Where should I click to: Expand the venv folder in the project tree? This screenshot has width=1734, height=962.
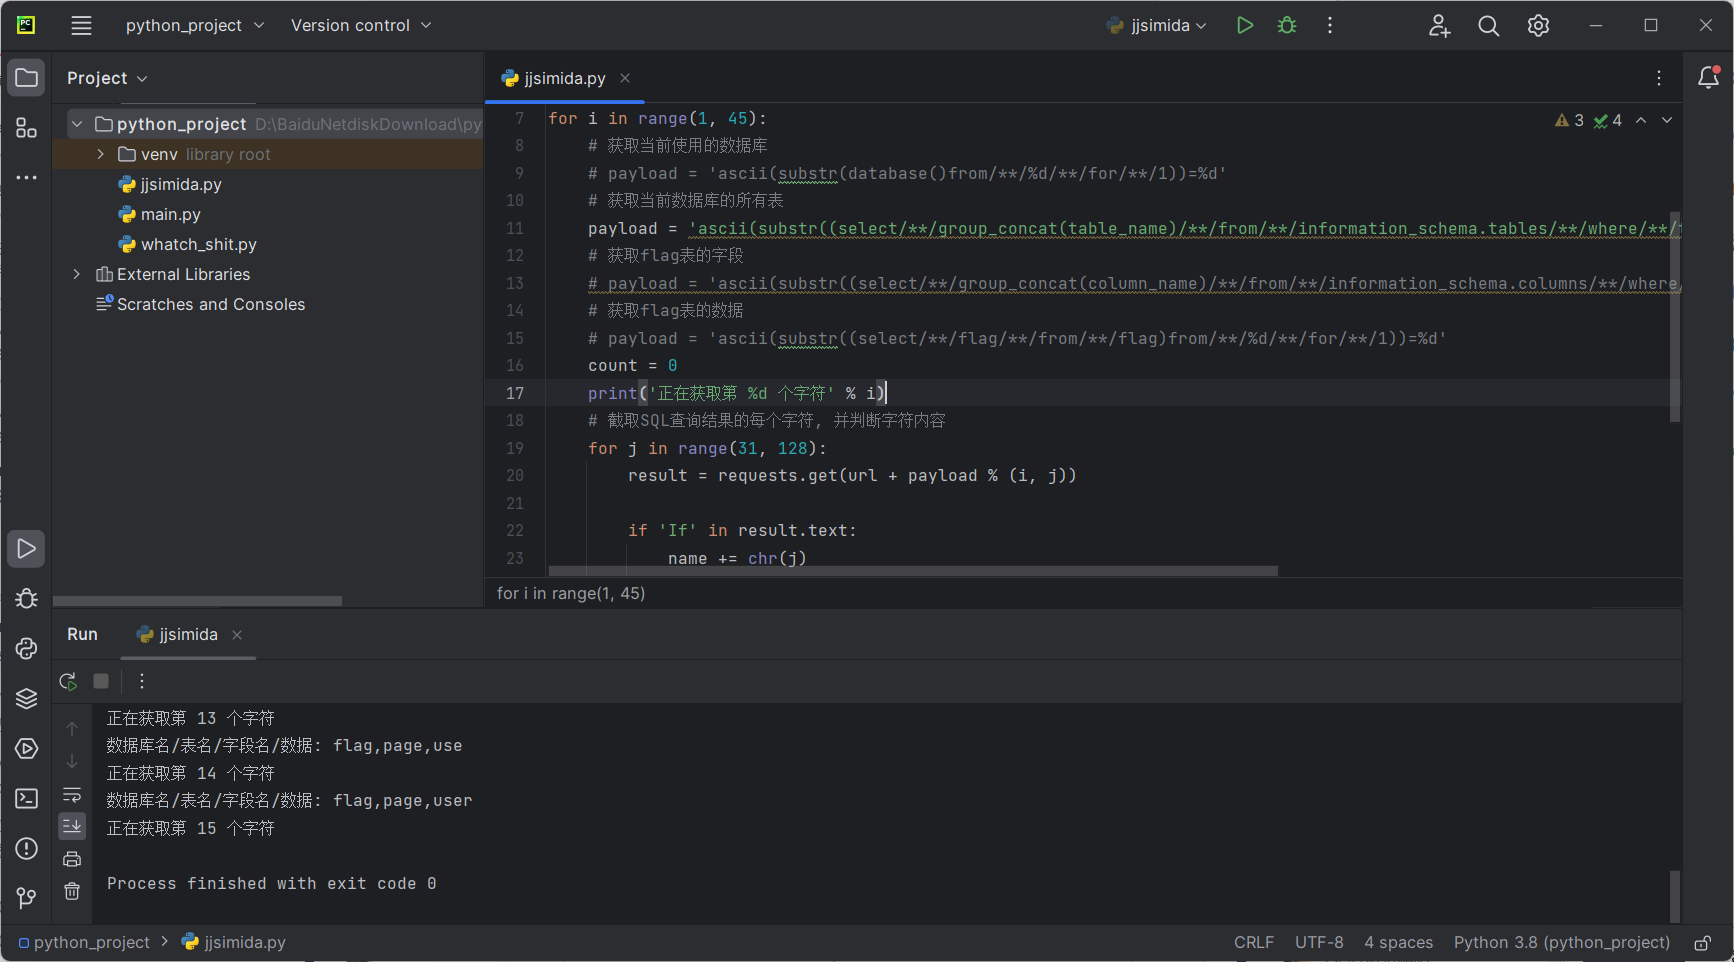click(x=101, y=154)
